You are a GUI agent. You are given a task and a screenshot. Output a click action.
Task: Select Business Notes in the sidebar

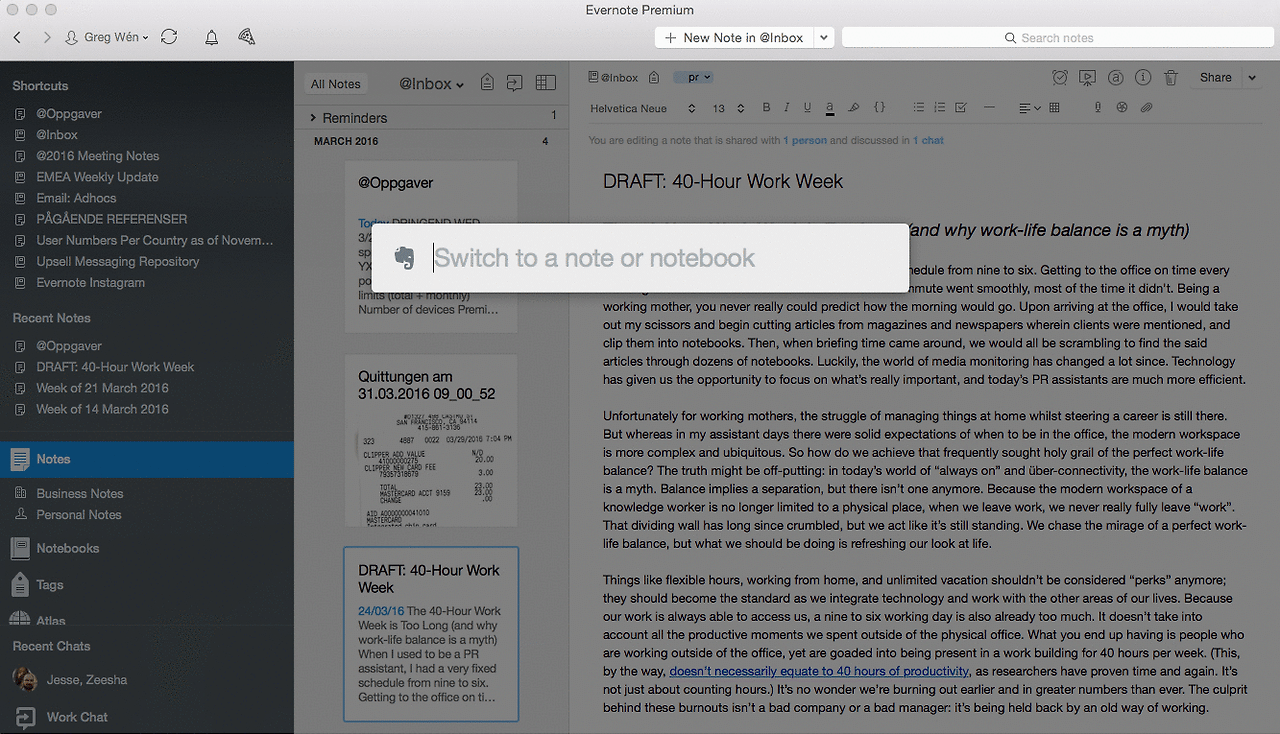point(79,493)
